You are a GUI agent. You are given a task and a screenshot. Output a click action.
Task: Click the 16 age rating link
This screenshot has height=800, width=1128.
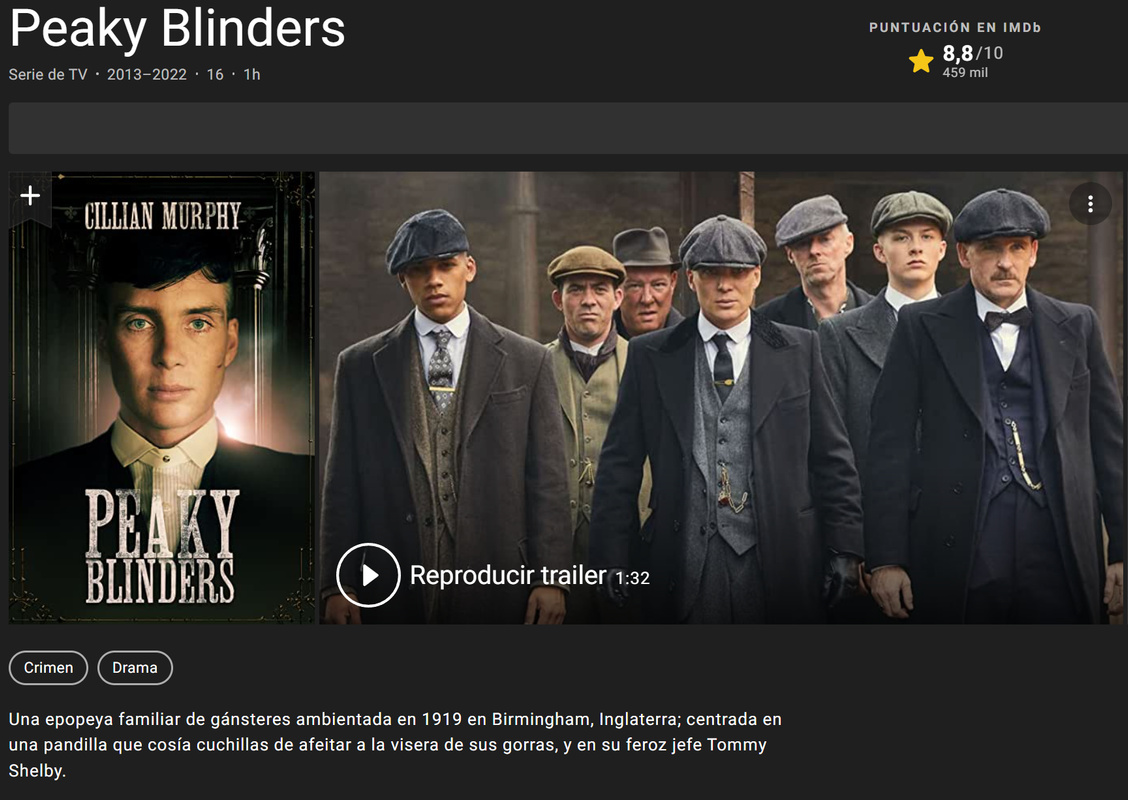pyautogui.click(x=215, y=74)
